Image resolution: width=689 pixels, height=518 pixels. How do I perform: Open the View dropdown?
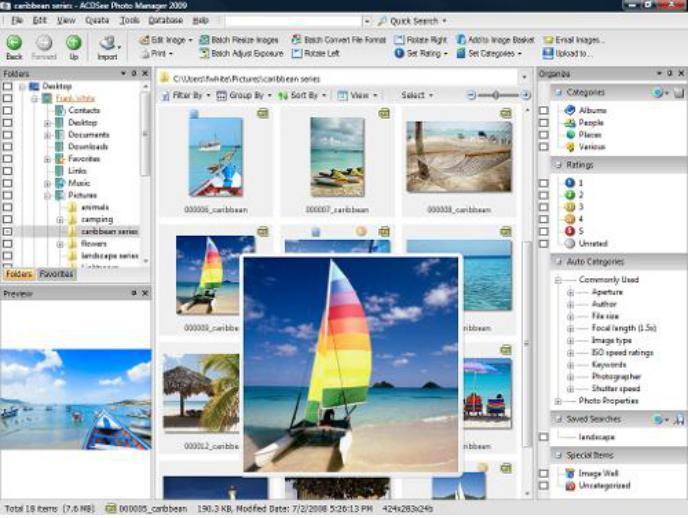pyautogui.click(x=357, y=95)
